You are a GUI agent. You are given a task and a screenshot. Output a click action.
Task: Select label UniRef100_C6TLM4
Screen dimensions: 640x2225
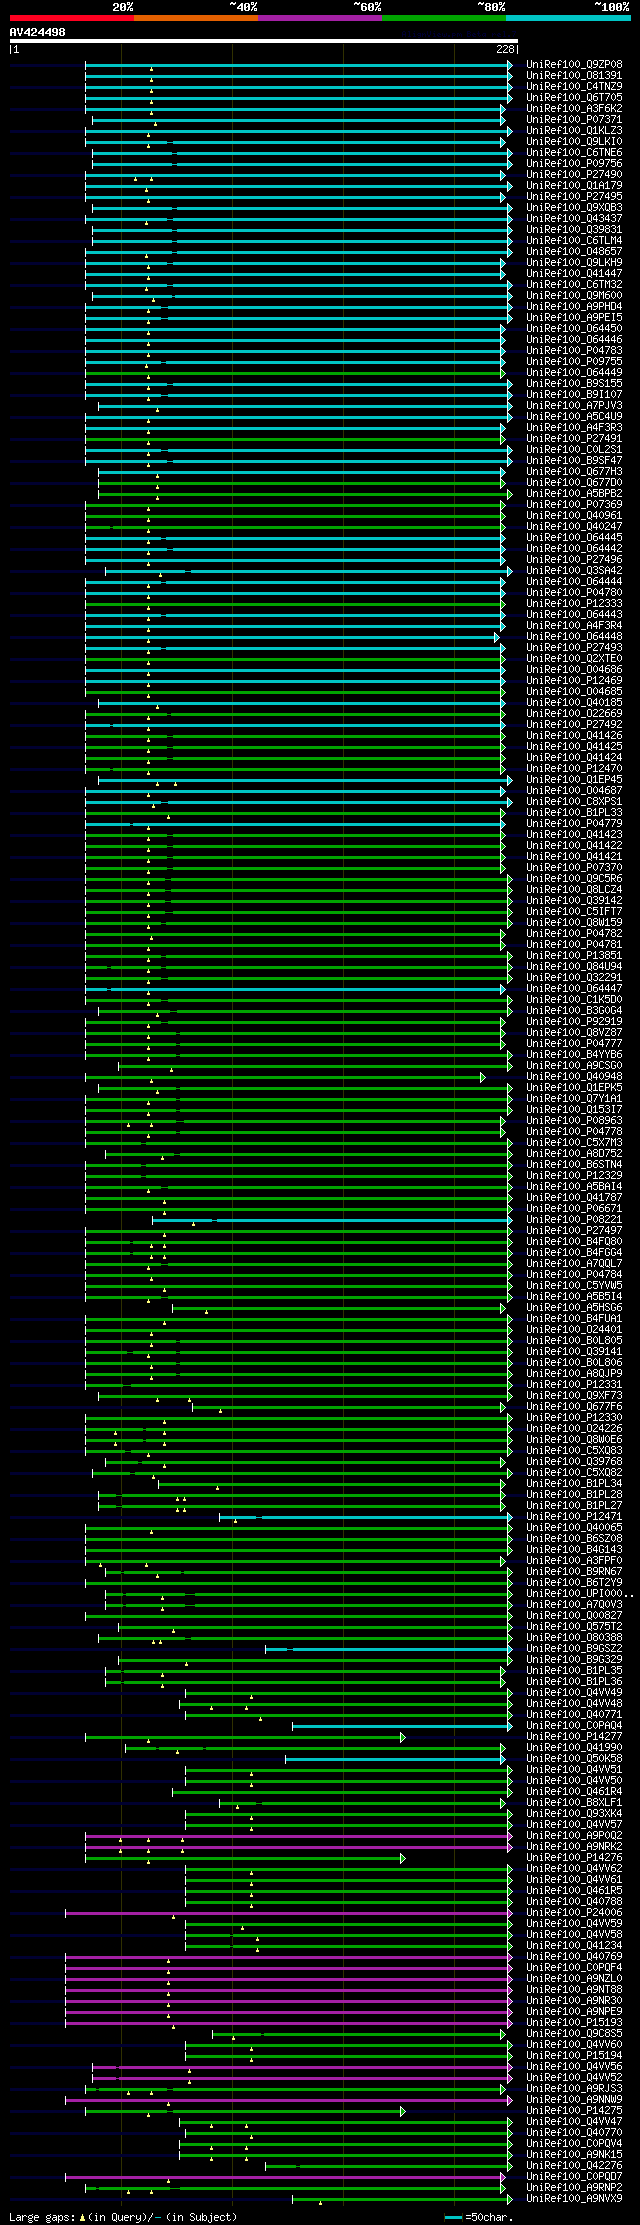coord(574,240)
